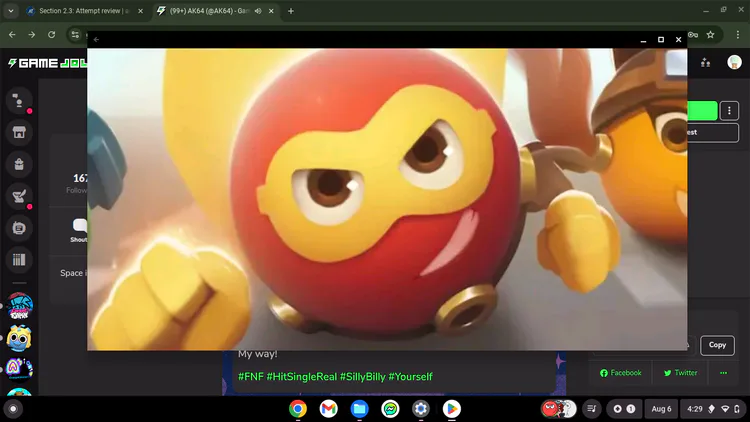This screenshot has height=422, width=750.
Task: Open the game library icon in sidebar
Action: pyautogui.click(x=19, y=260)
